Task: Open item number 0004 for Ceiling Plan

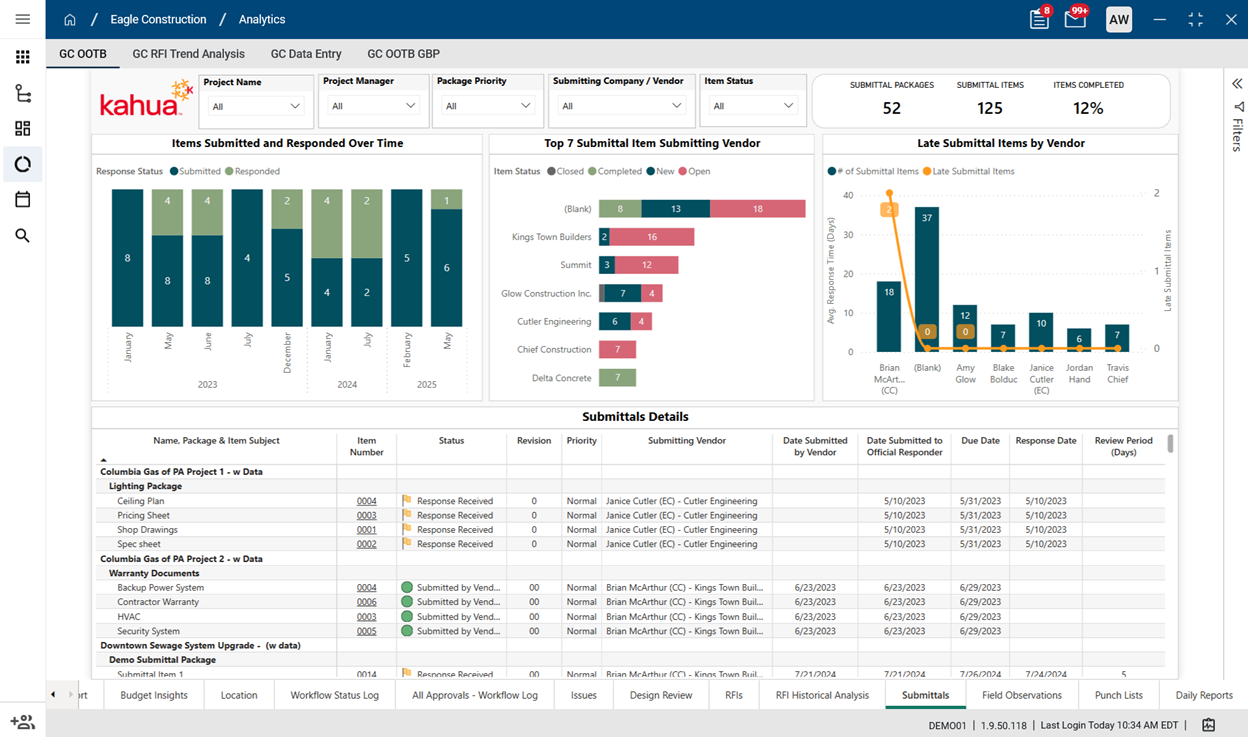Action: pyautogui.click(x=366, y=501)
